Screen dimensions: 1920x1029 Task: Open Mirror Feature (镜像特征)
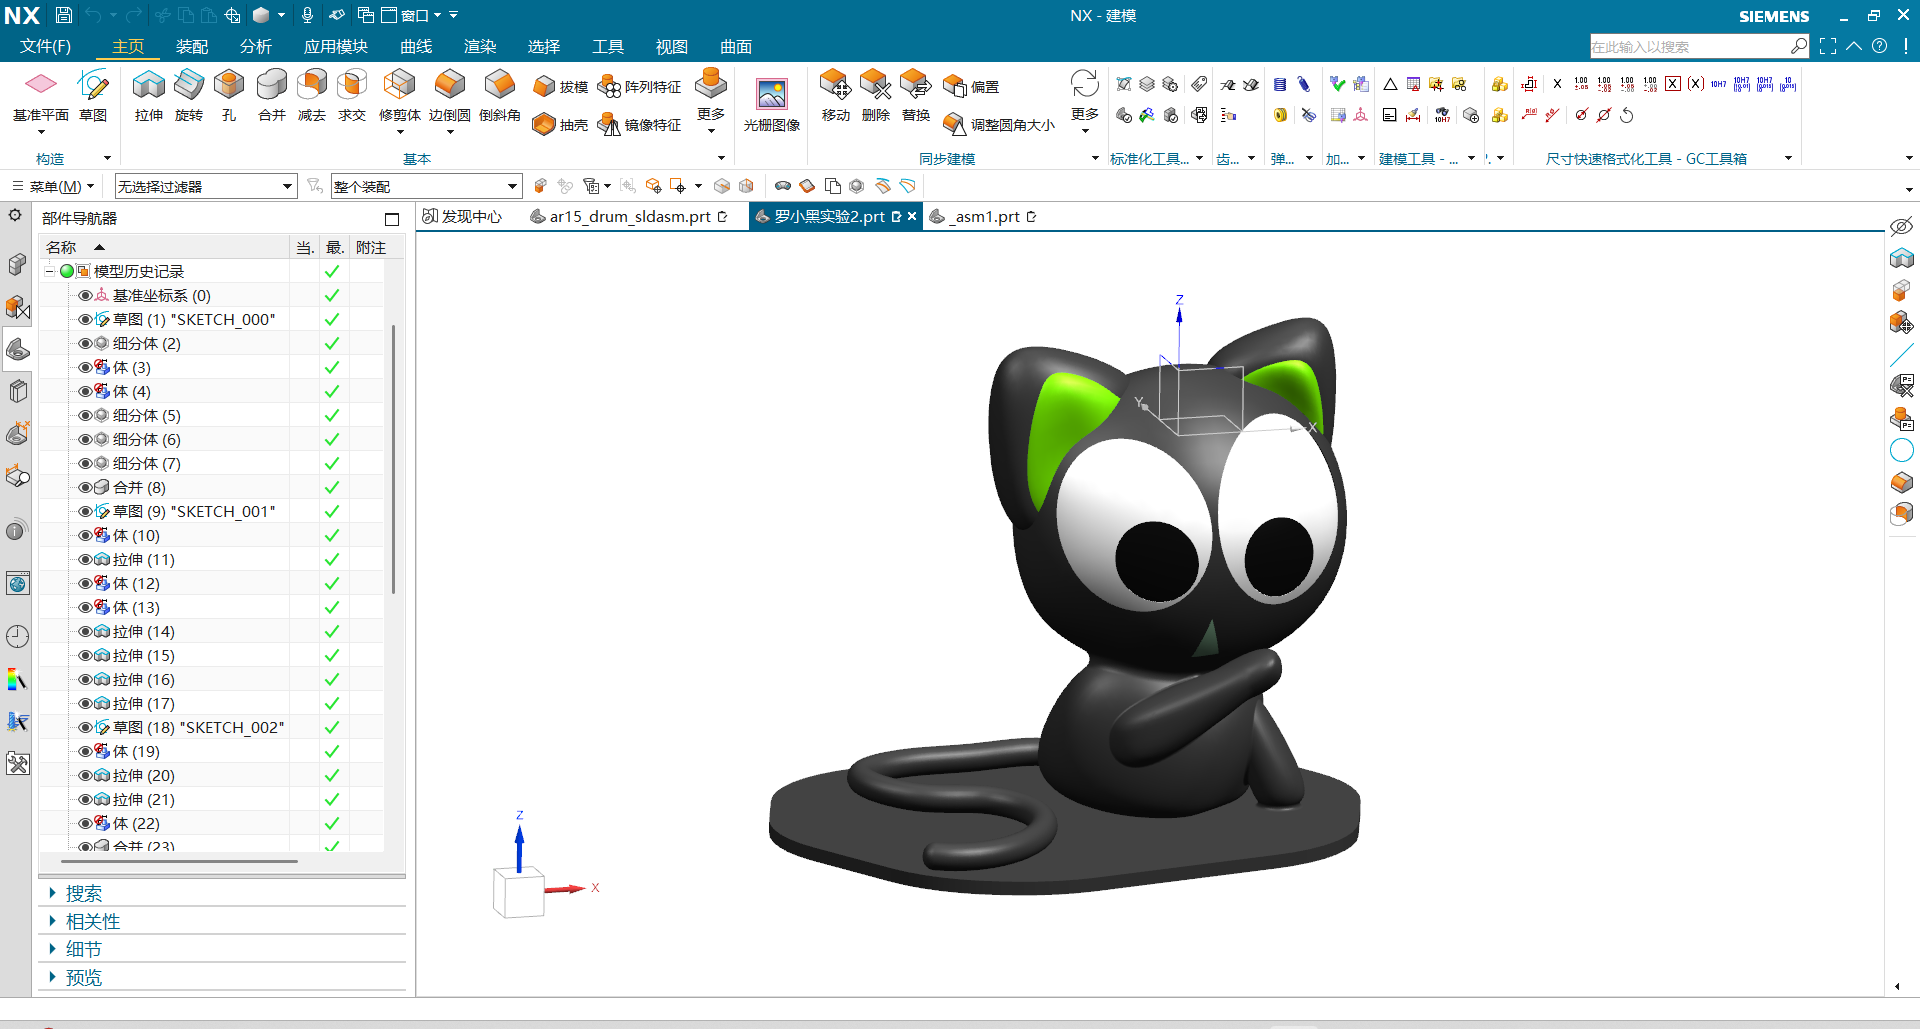point(639,125)
